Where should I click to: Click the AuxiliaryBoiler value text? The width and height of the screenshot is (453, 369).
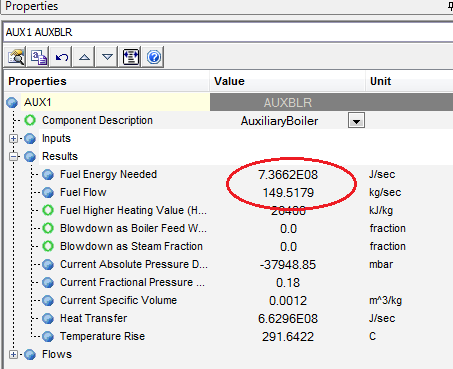tap(279, 121)
